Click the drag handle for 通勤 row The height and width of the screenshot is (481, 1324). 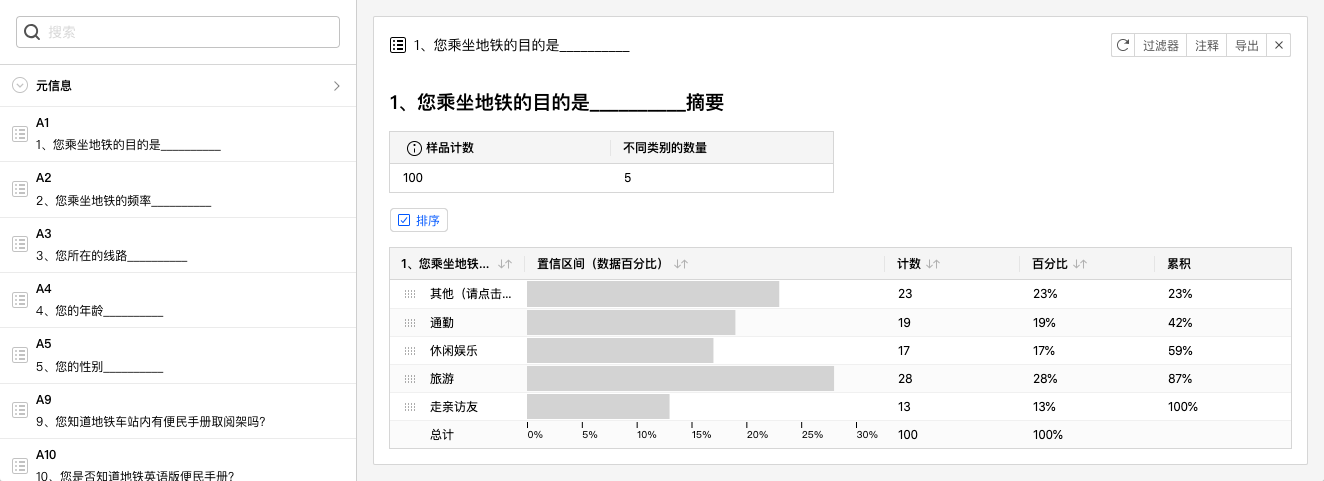(410, 323)
